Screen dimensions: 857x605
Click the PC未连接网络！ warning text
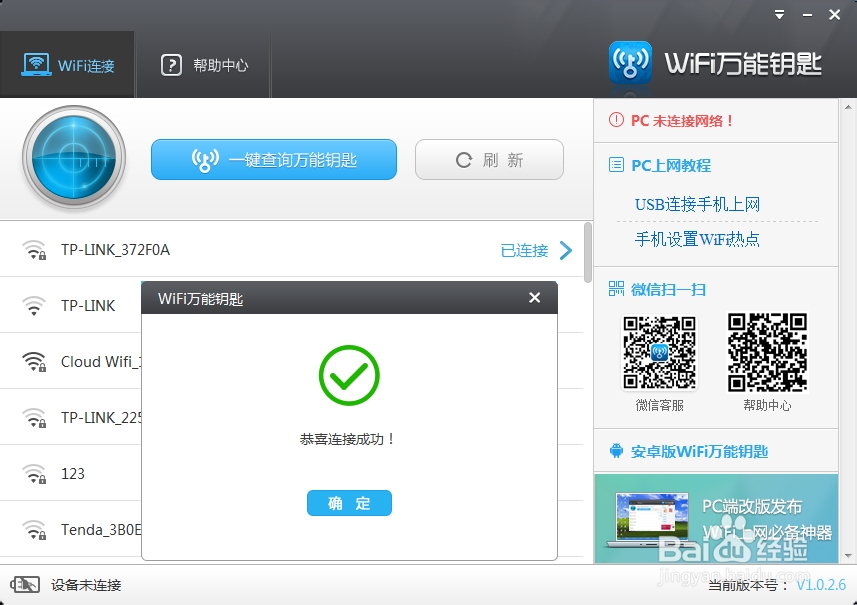pos(682,121)
